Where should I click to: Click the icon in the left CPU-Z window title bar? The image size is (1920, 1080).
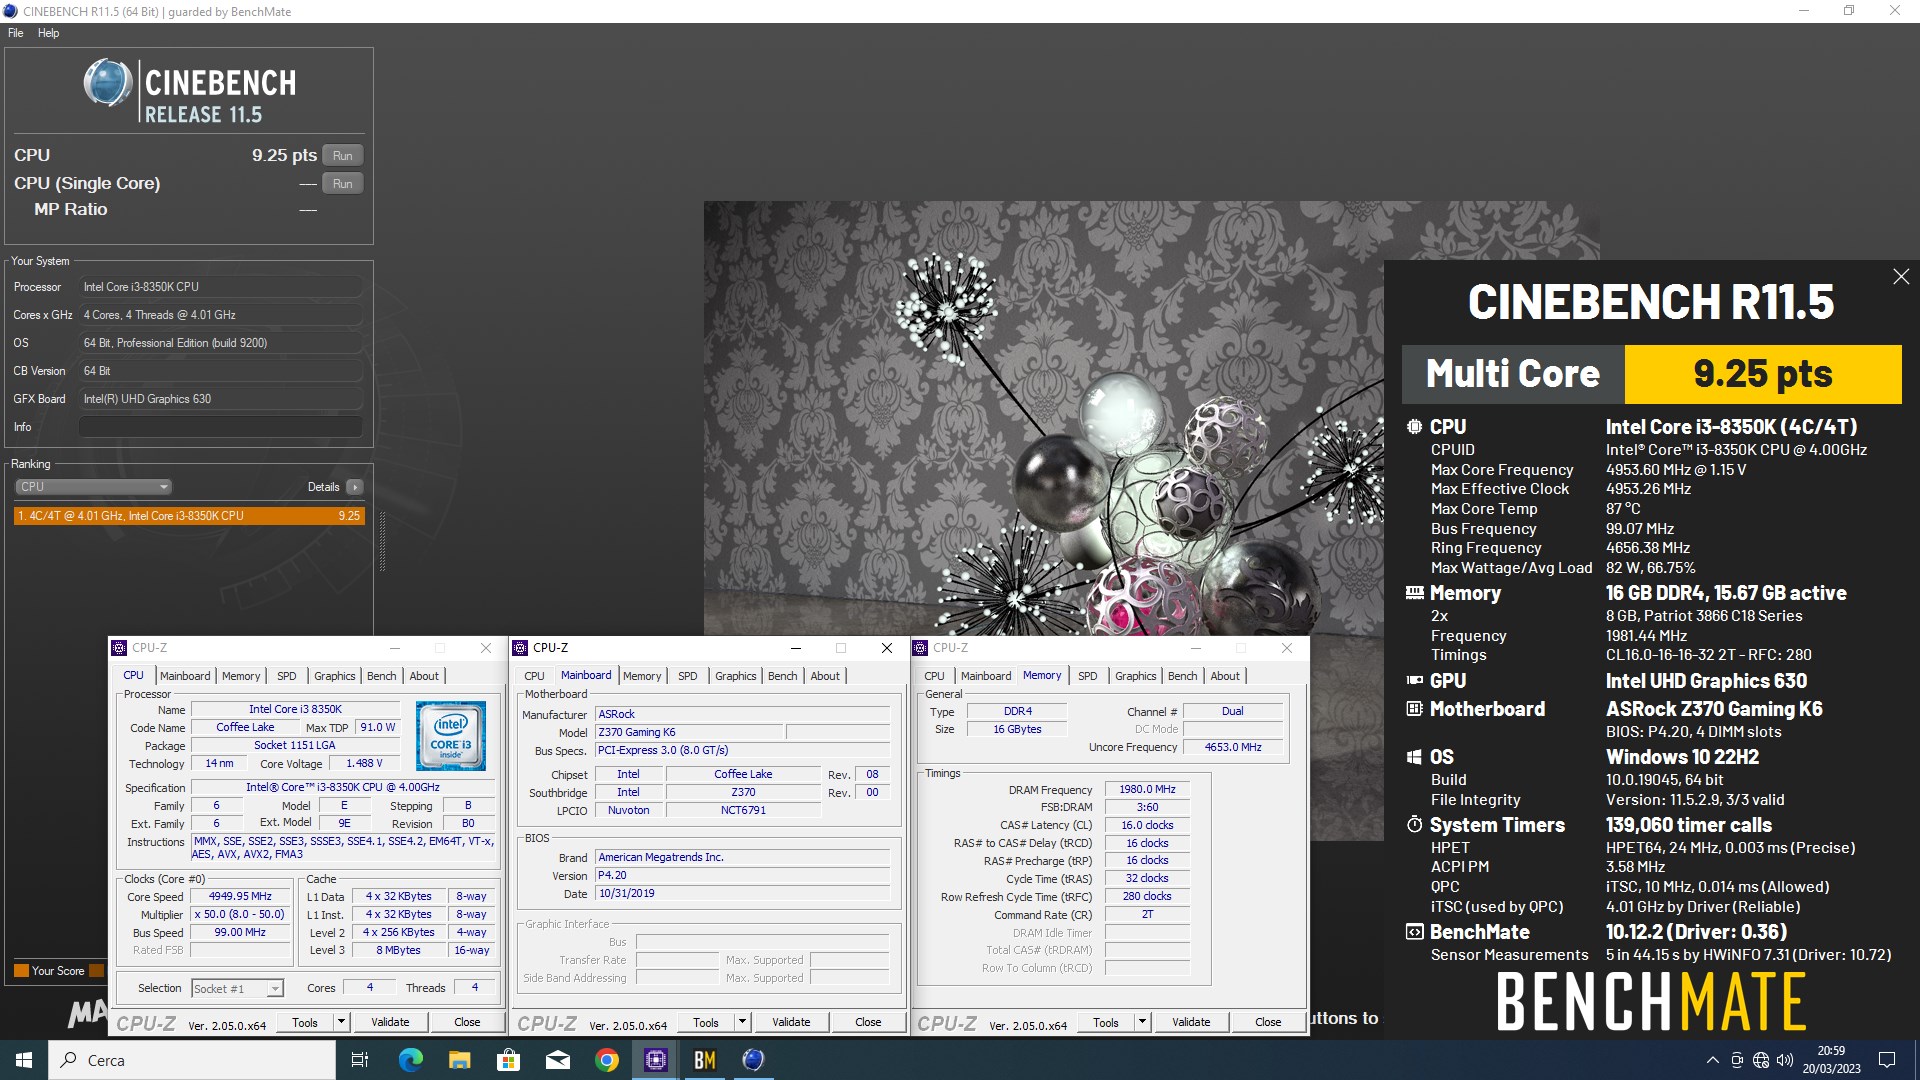pyautogui.click(x=120, y=648)
